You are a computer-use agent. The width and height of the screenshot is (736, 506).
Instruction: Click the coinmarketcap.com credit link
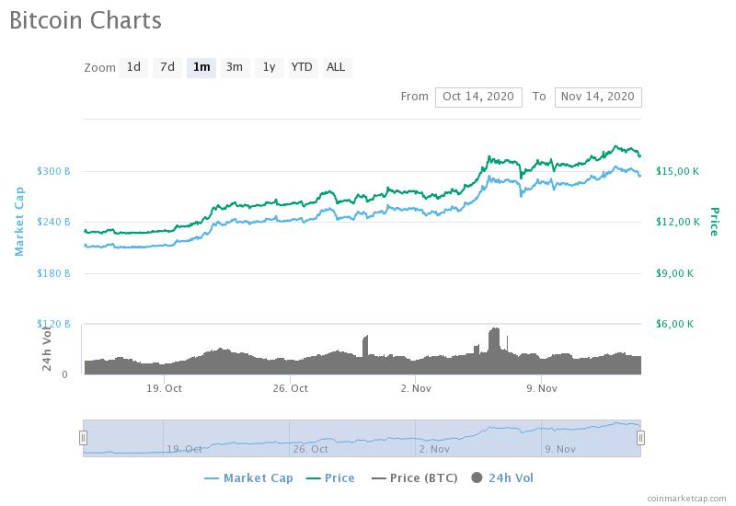(686, 498)
